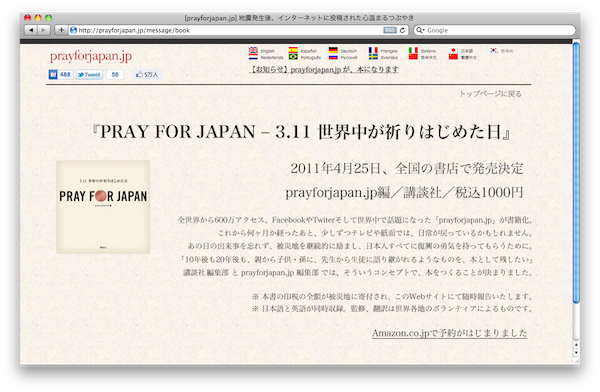Click the Russian flag for Русский

coord(333,57)
